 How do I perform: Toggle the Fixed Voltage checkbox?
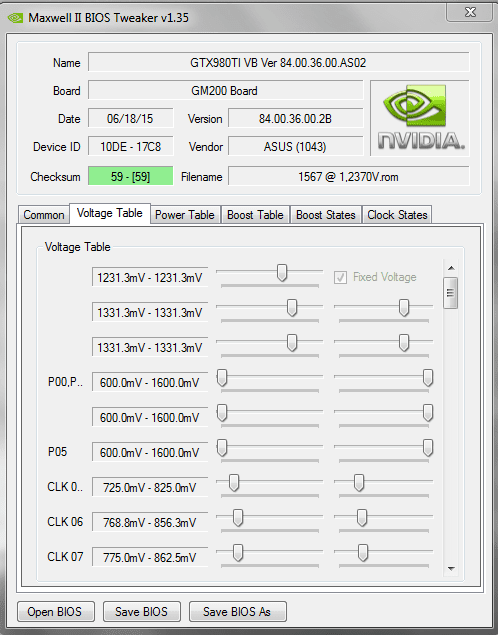[340, 277]
